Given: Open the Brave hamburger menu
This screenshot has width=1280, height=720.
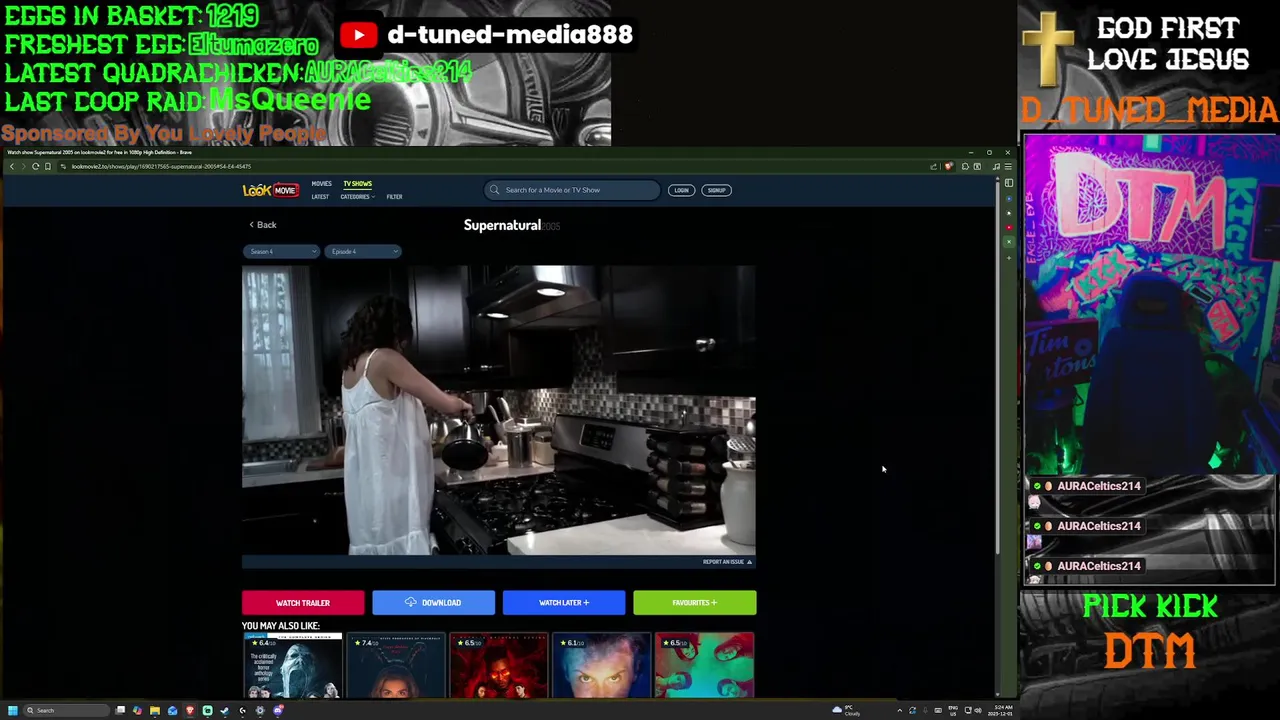Looking at the screenshot, I should pos(1008,166).
